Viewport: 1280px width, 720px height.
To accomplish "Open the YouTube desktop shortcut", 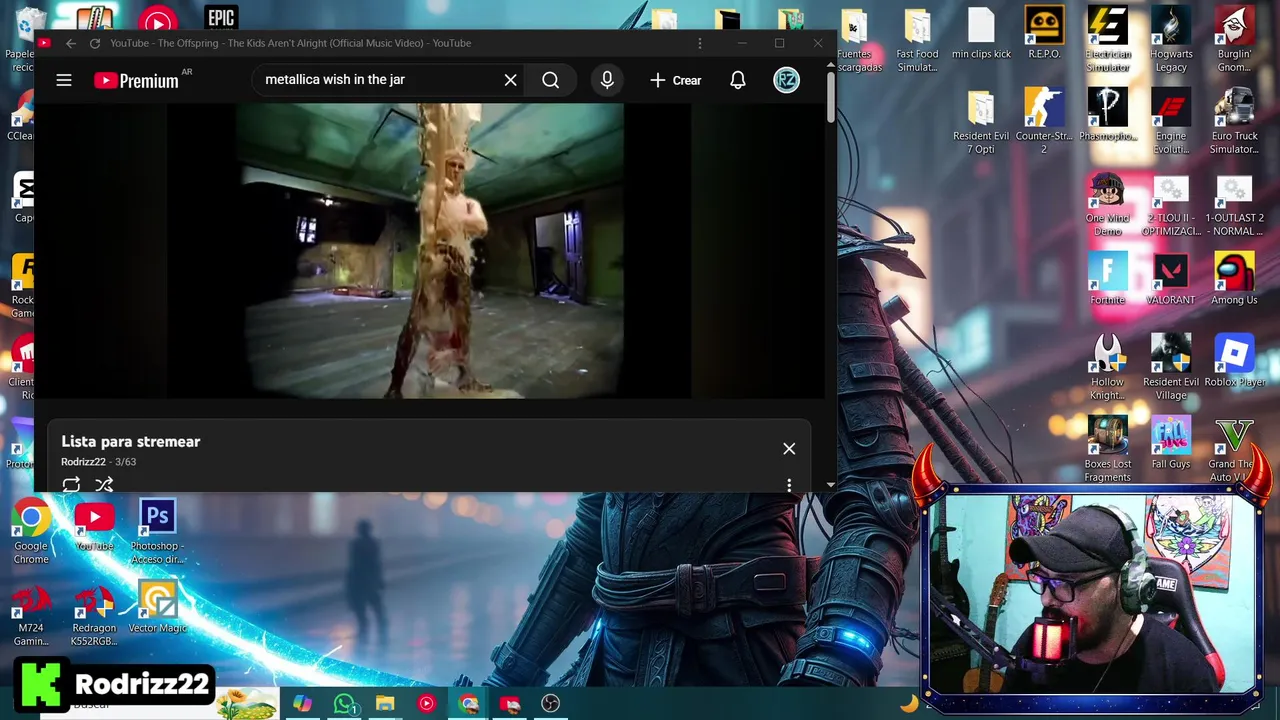I will point(94,526).
